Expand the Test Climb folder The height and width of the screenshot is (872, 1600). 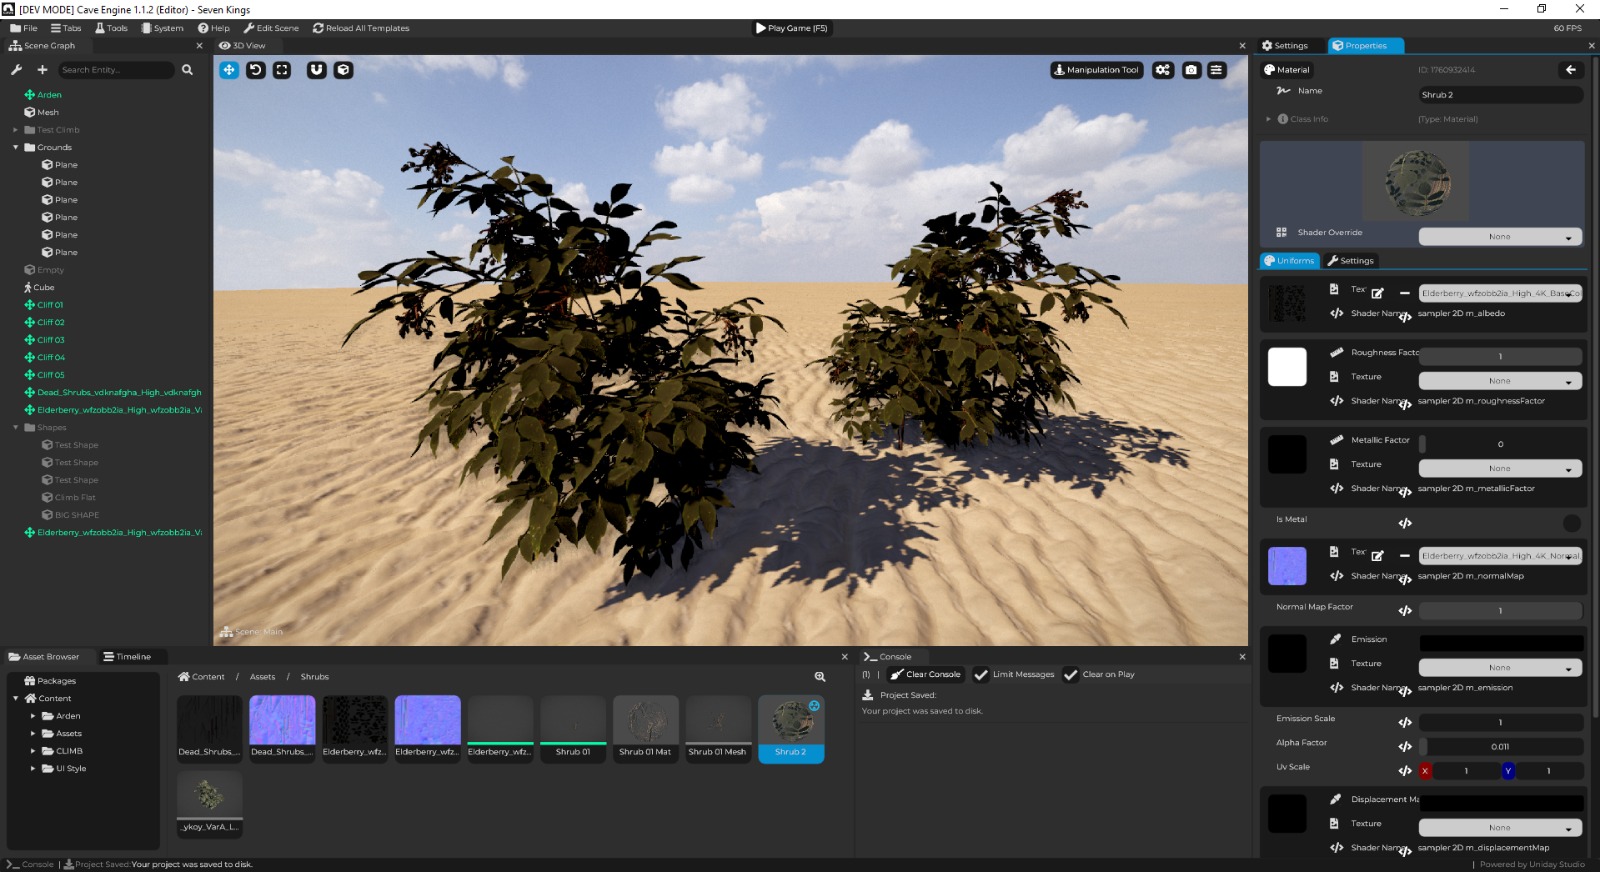coord(16,130)
